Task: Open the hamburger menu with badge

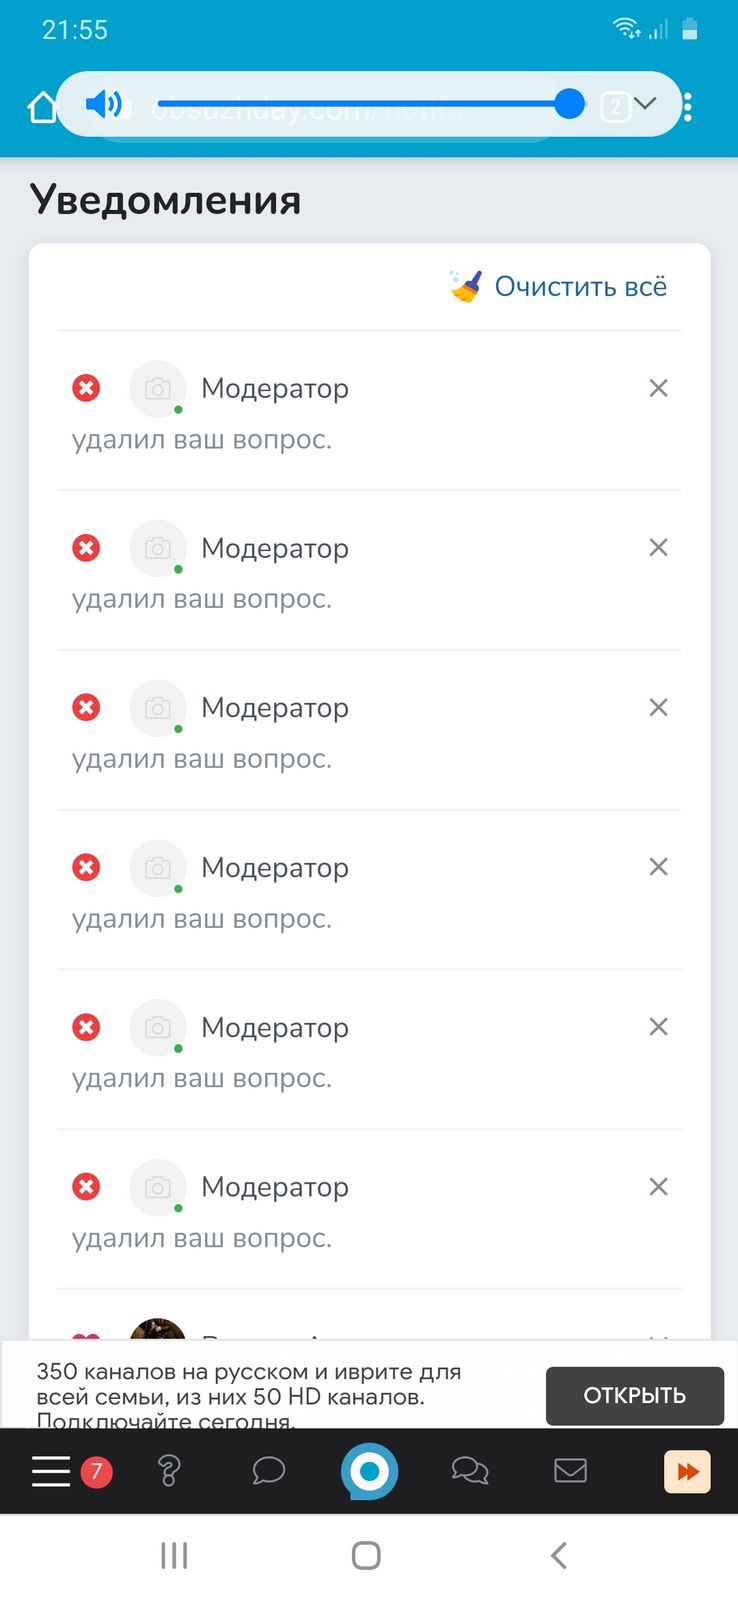Action: 52,1471
